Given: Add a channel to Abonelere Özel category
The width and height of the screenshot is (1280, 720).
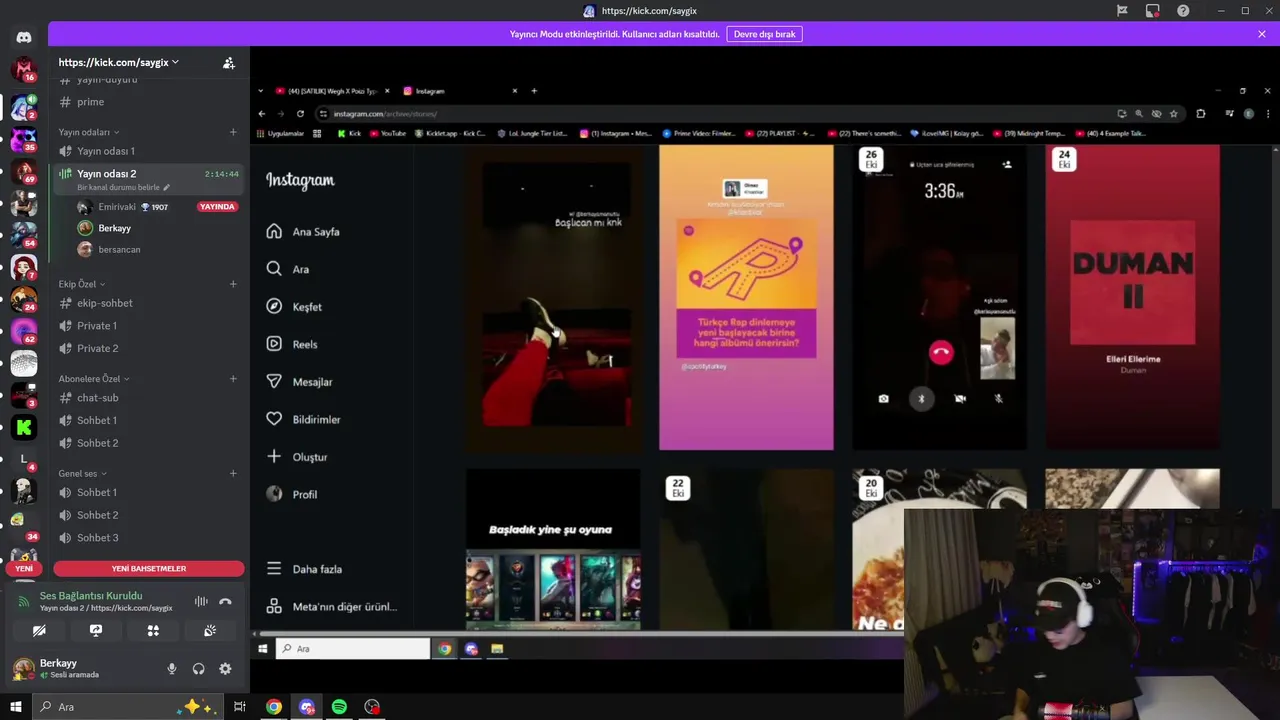Looking at the screenshot, I should coord(233,379).
